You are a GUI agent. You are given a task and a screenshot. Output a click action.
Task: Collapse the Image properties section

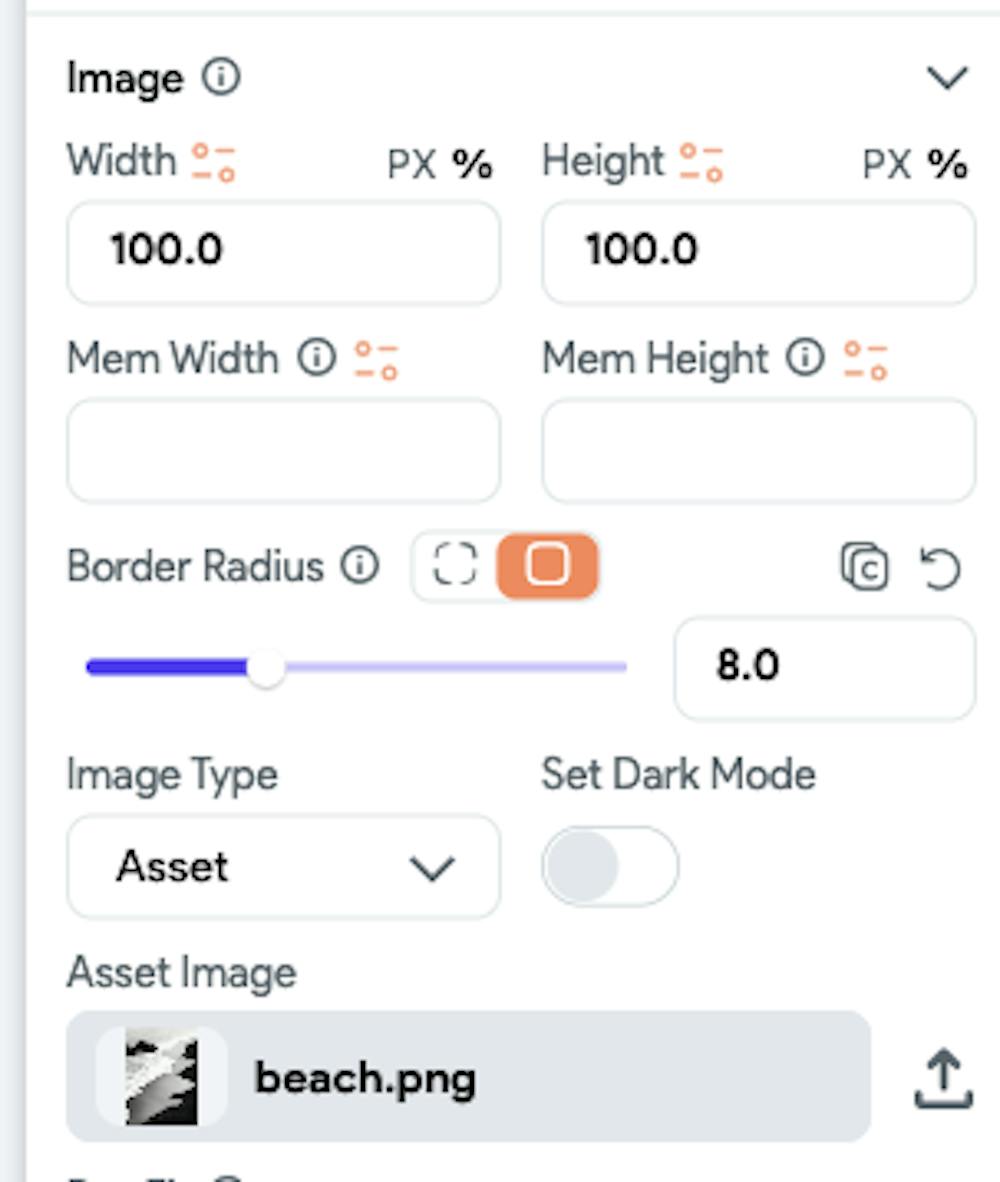click(x=947, y=78)
